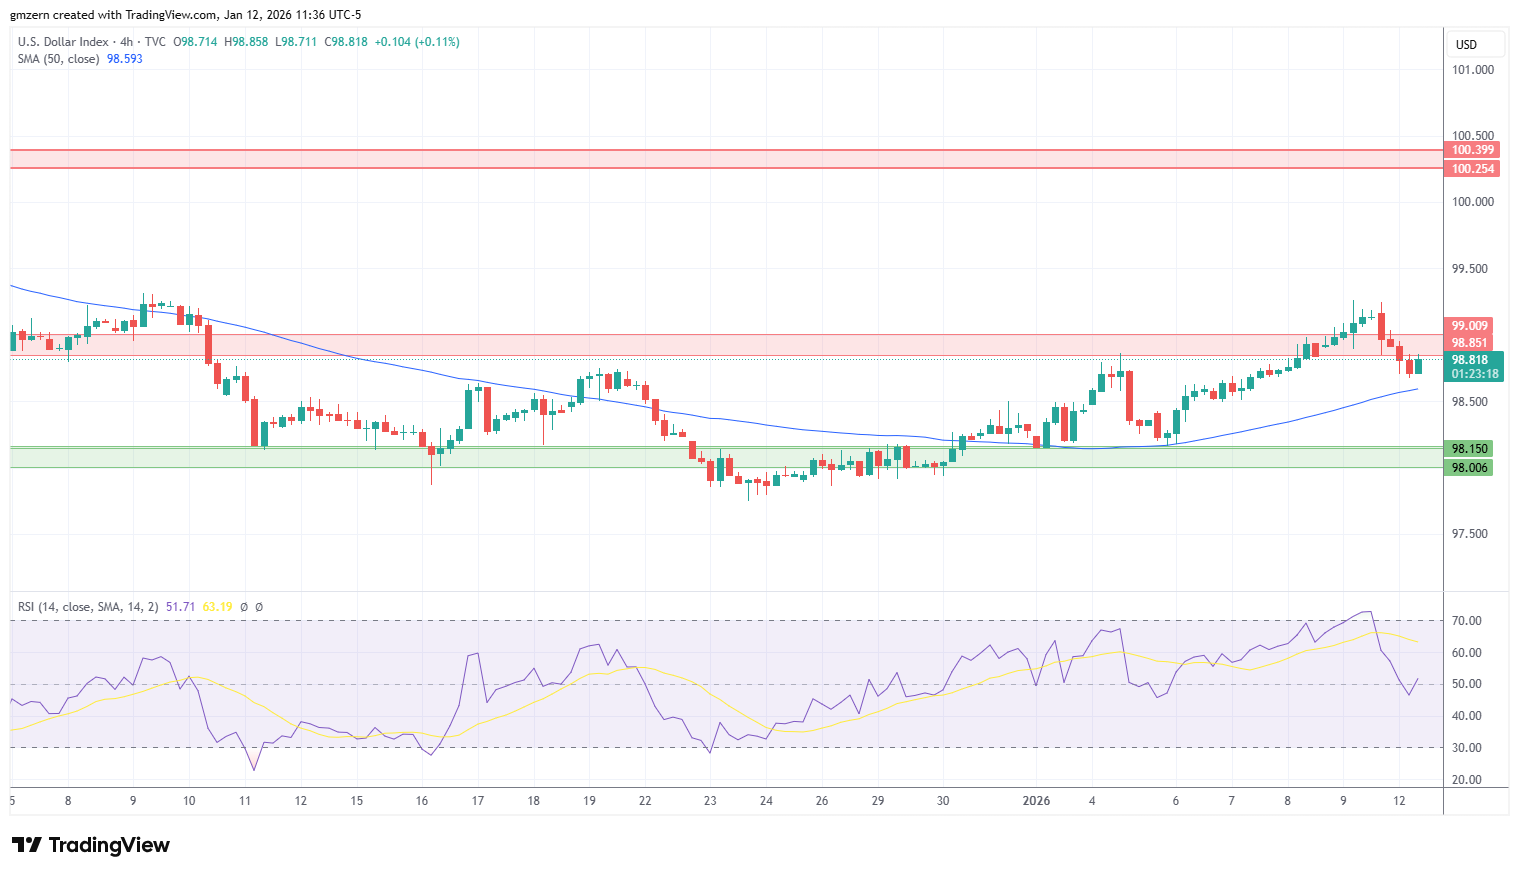Click the 2026 year marker on time axis

click(1036, 801)
